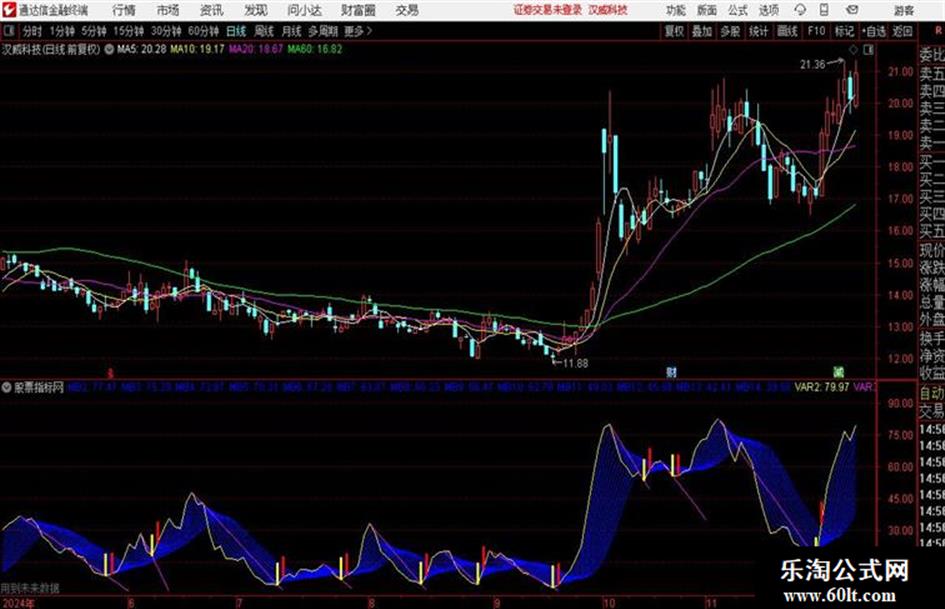The height and width of the screenshot is (609, 945).
Task: Click the 画线 drawing button
Action: (x=787, y=31)
